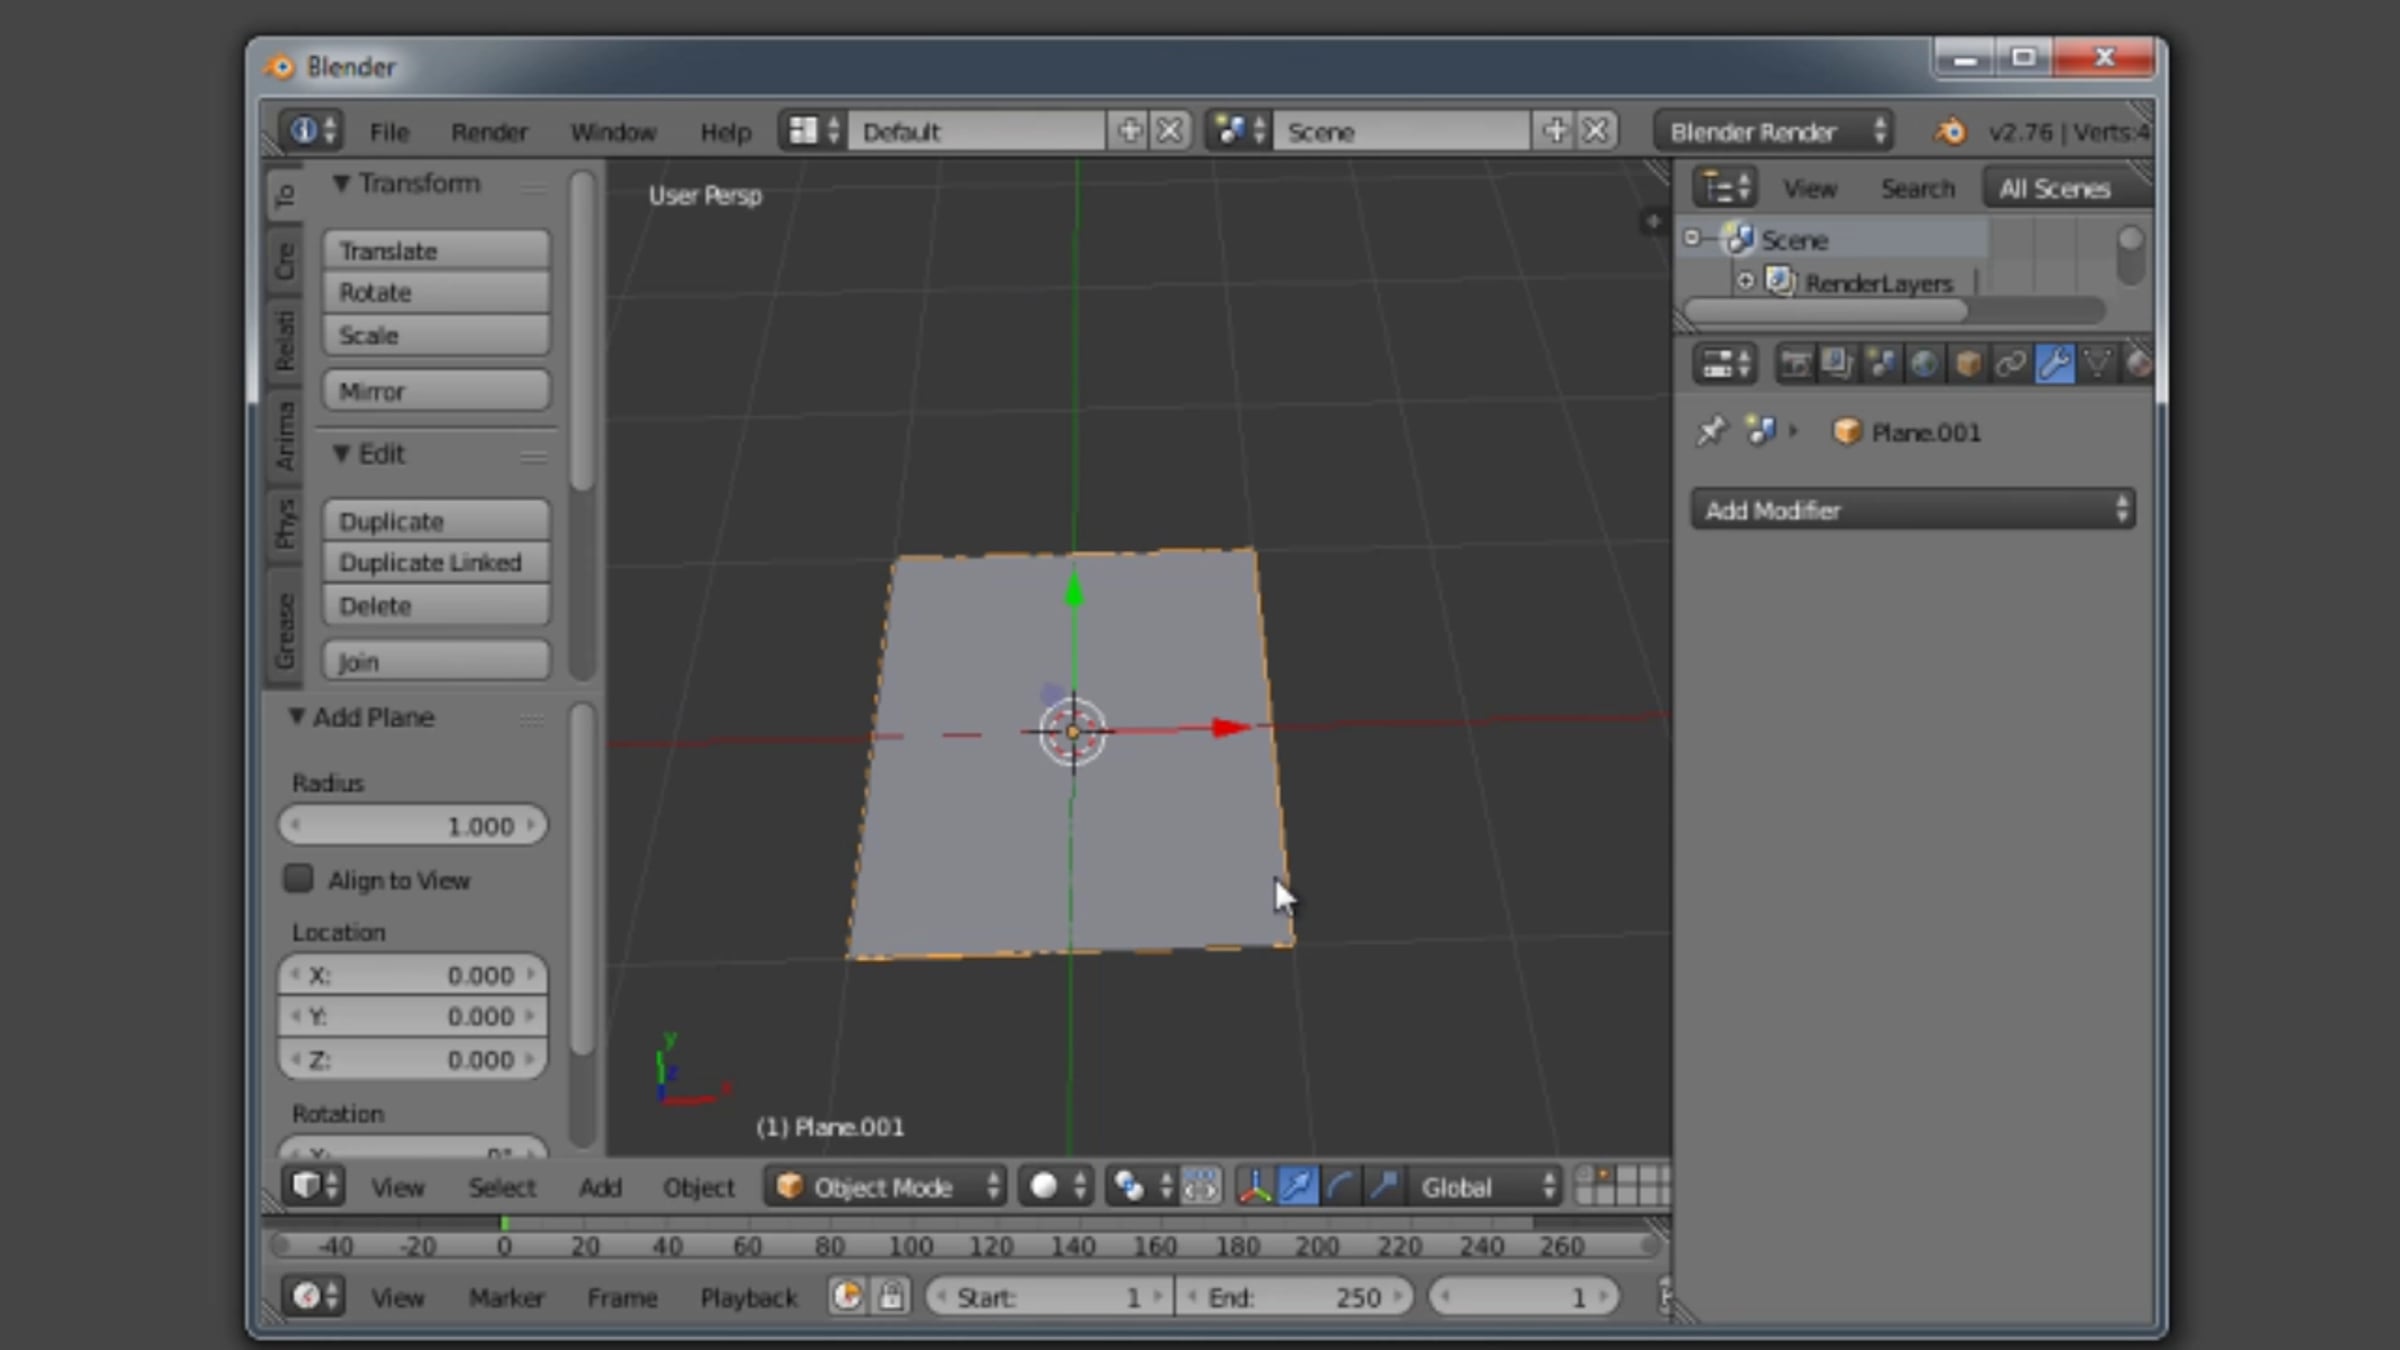2400x1350 pixels.
Task: Expand the RenderLayers tree item
Action: pos(1745,282)
